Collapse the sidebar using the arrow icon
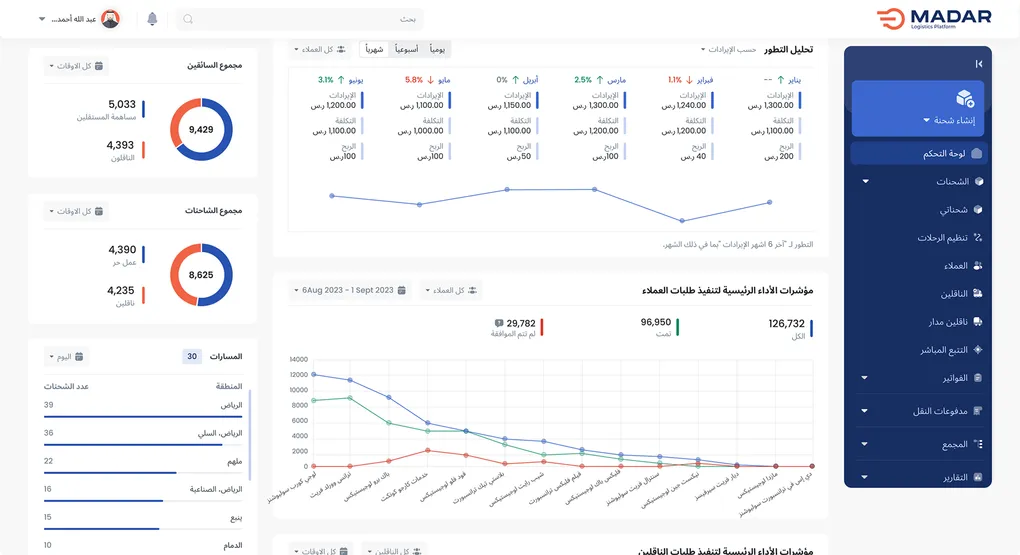The width and height of the screenshot is (1020, 555). (978, 64)
